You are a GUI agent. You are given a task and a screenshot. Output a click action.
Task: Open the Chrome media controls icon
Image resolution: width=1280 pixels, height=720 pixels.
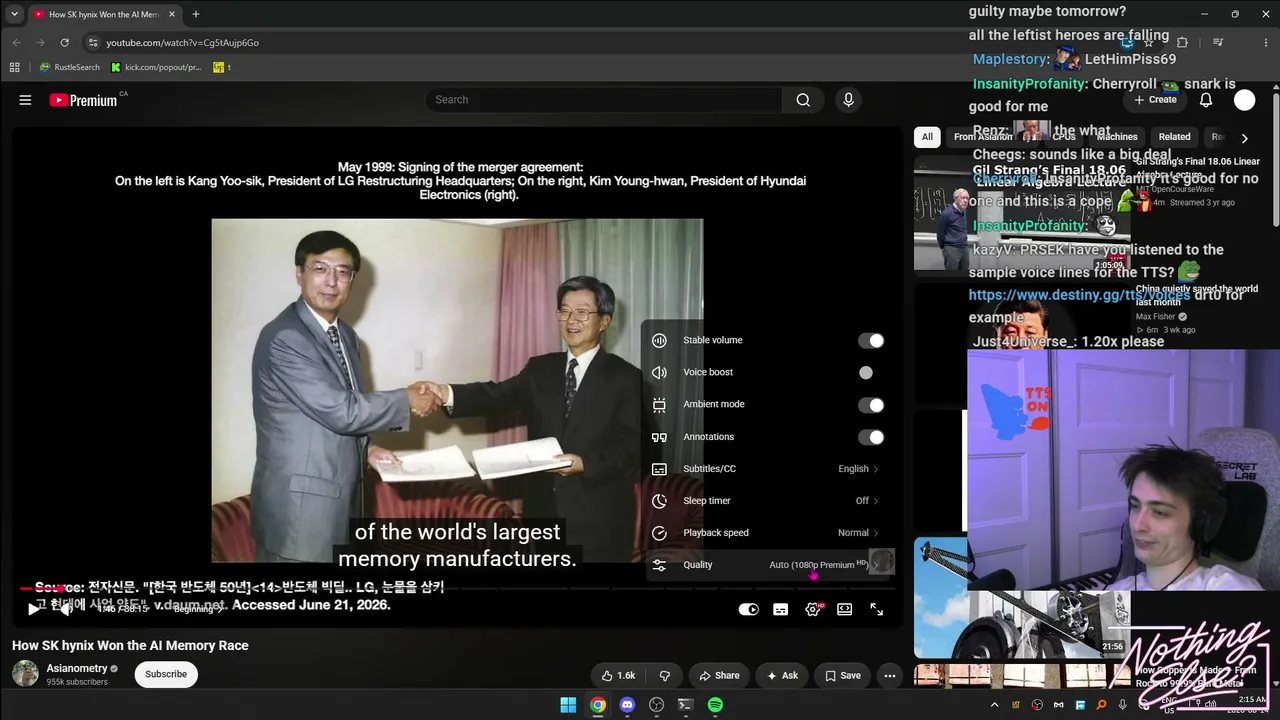(1217, 43)
